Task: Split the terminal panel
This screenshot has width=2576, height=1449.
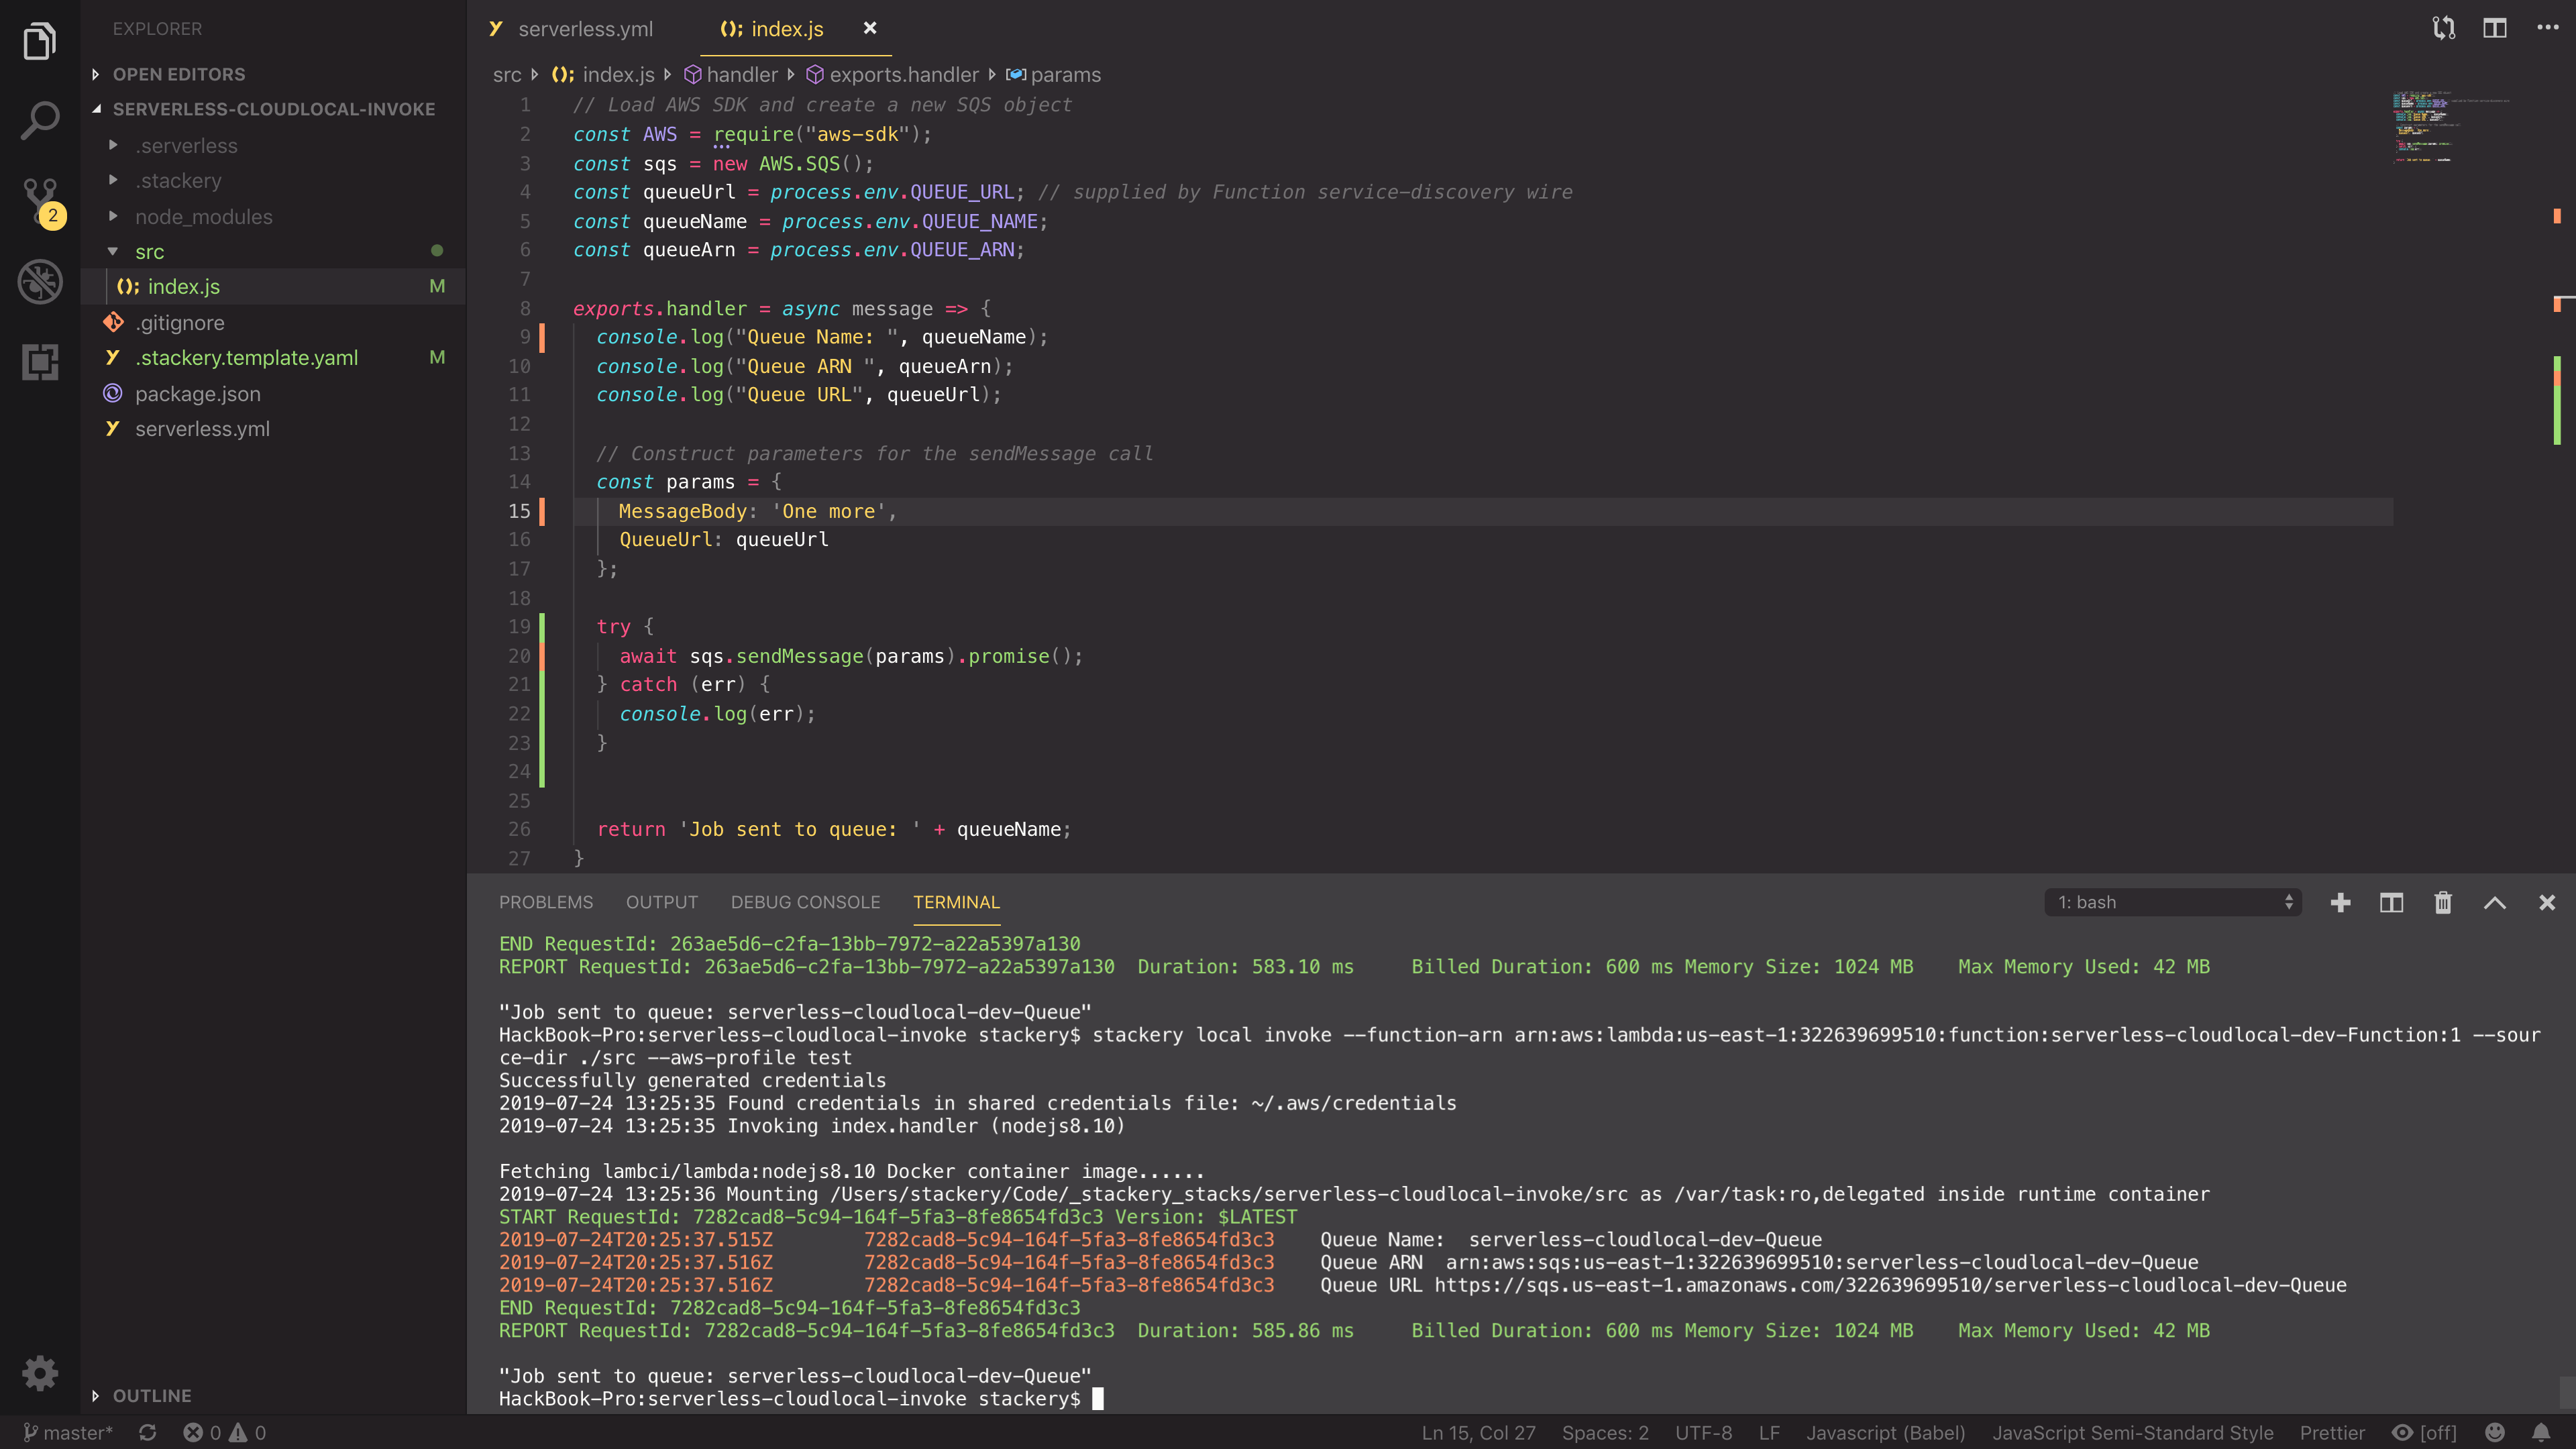Action: coord(2392,902)
